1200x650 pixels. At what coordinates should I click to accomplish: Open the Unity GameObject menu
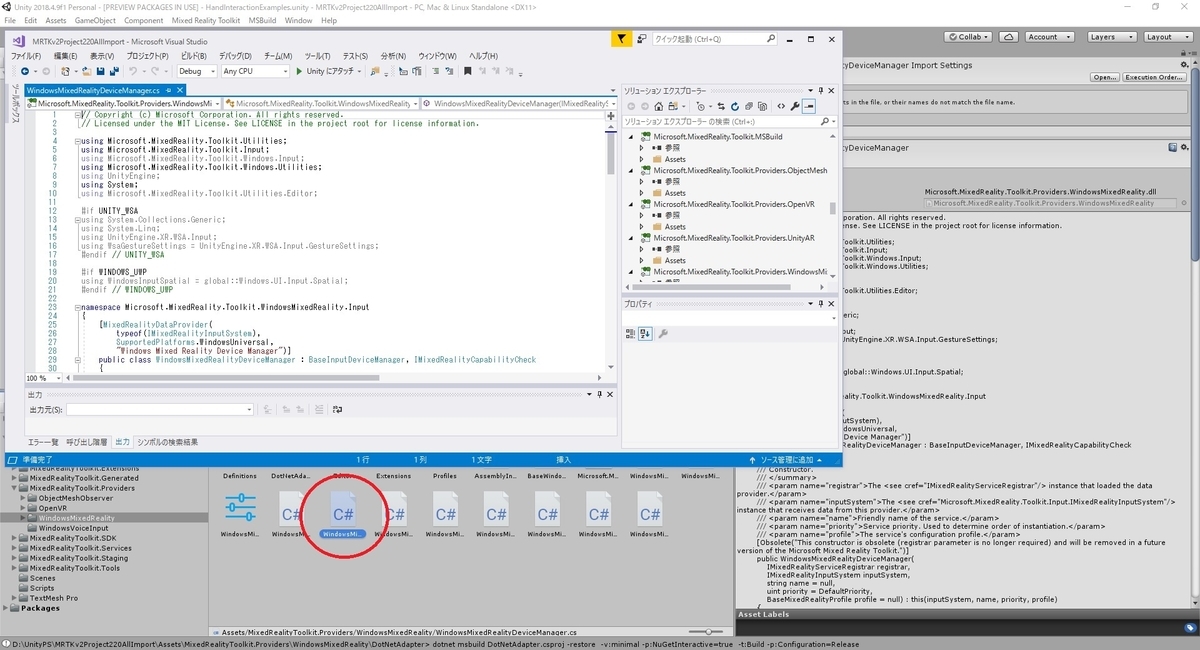click(95, 20)
